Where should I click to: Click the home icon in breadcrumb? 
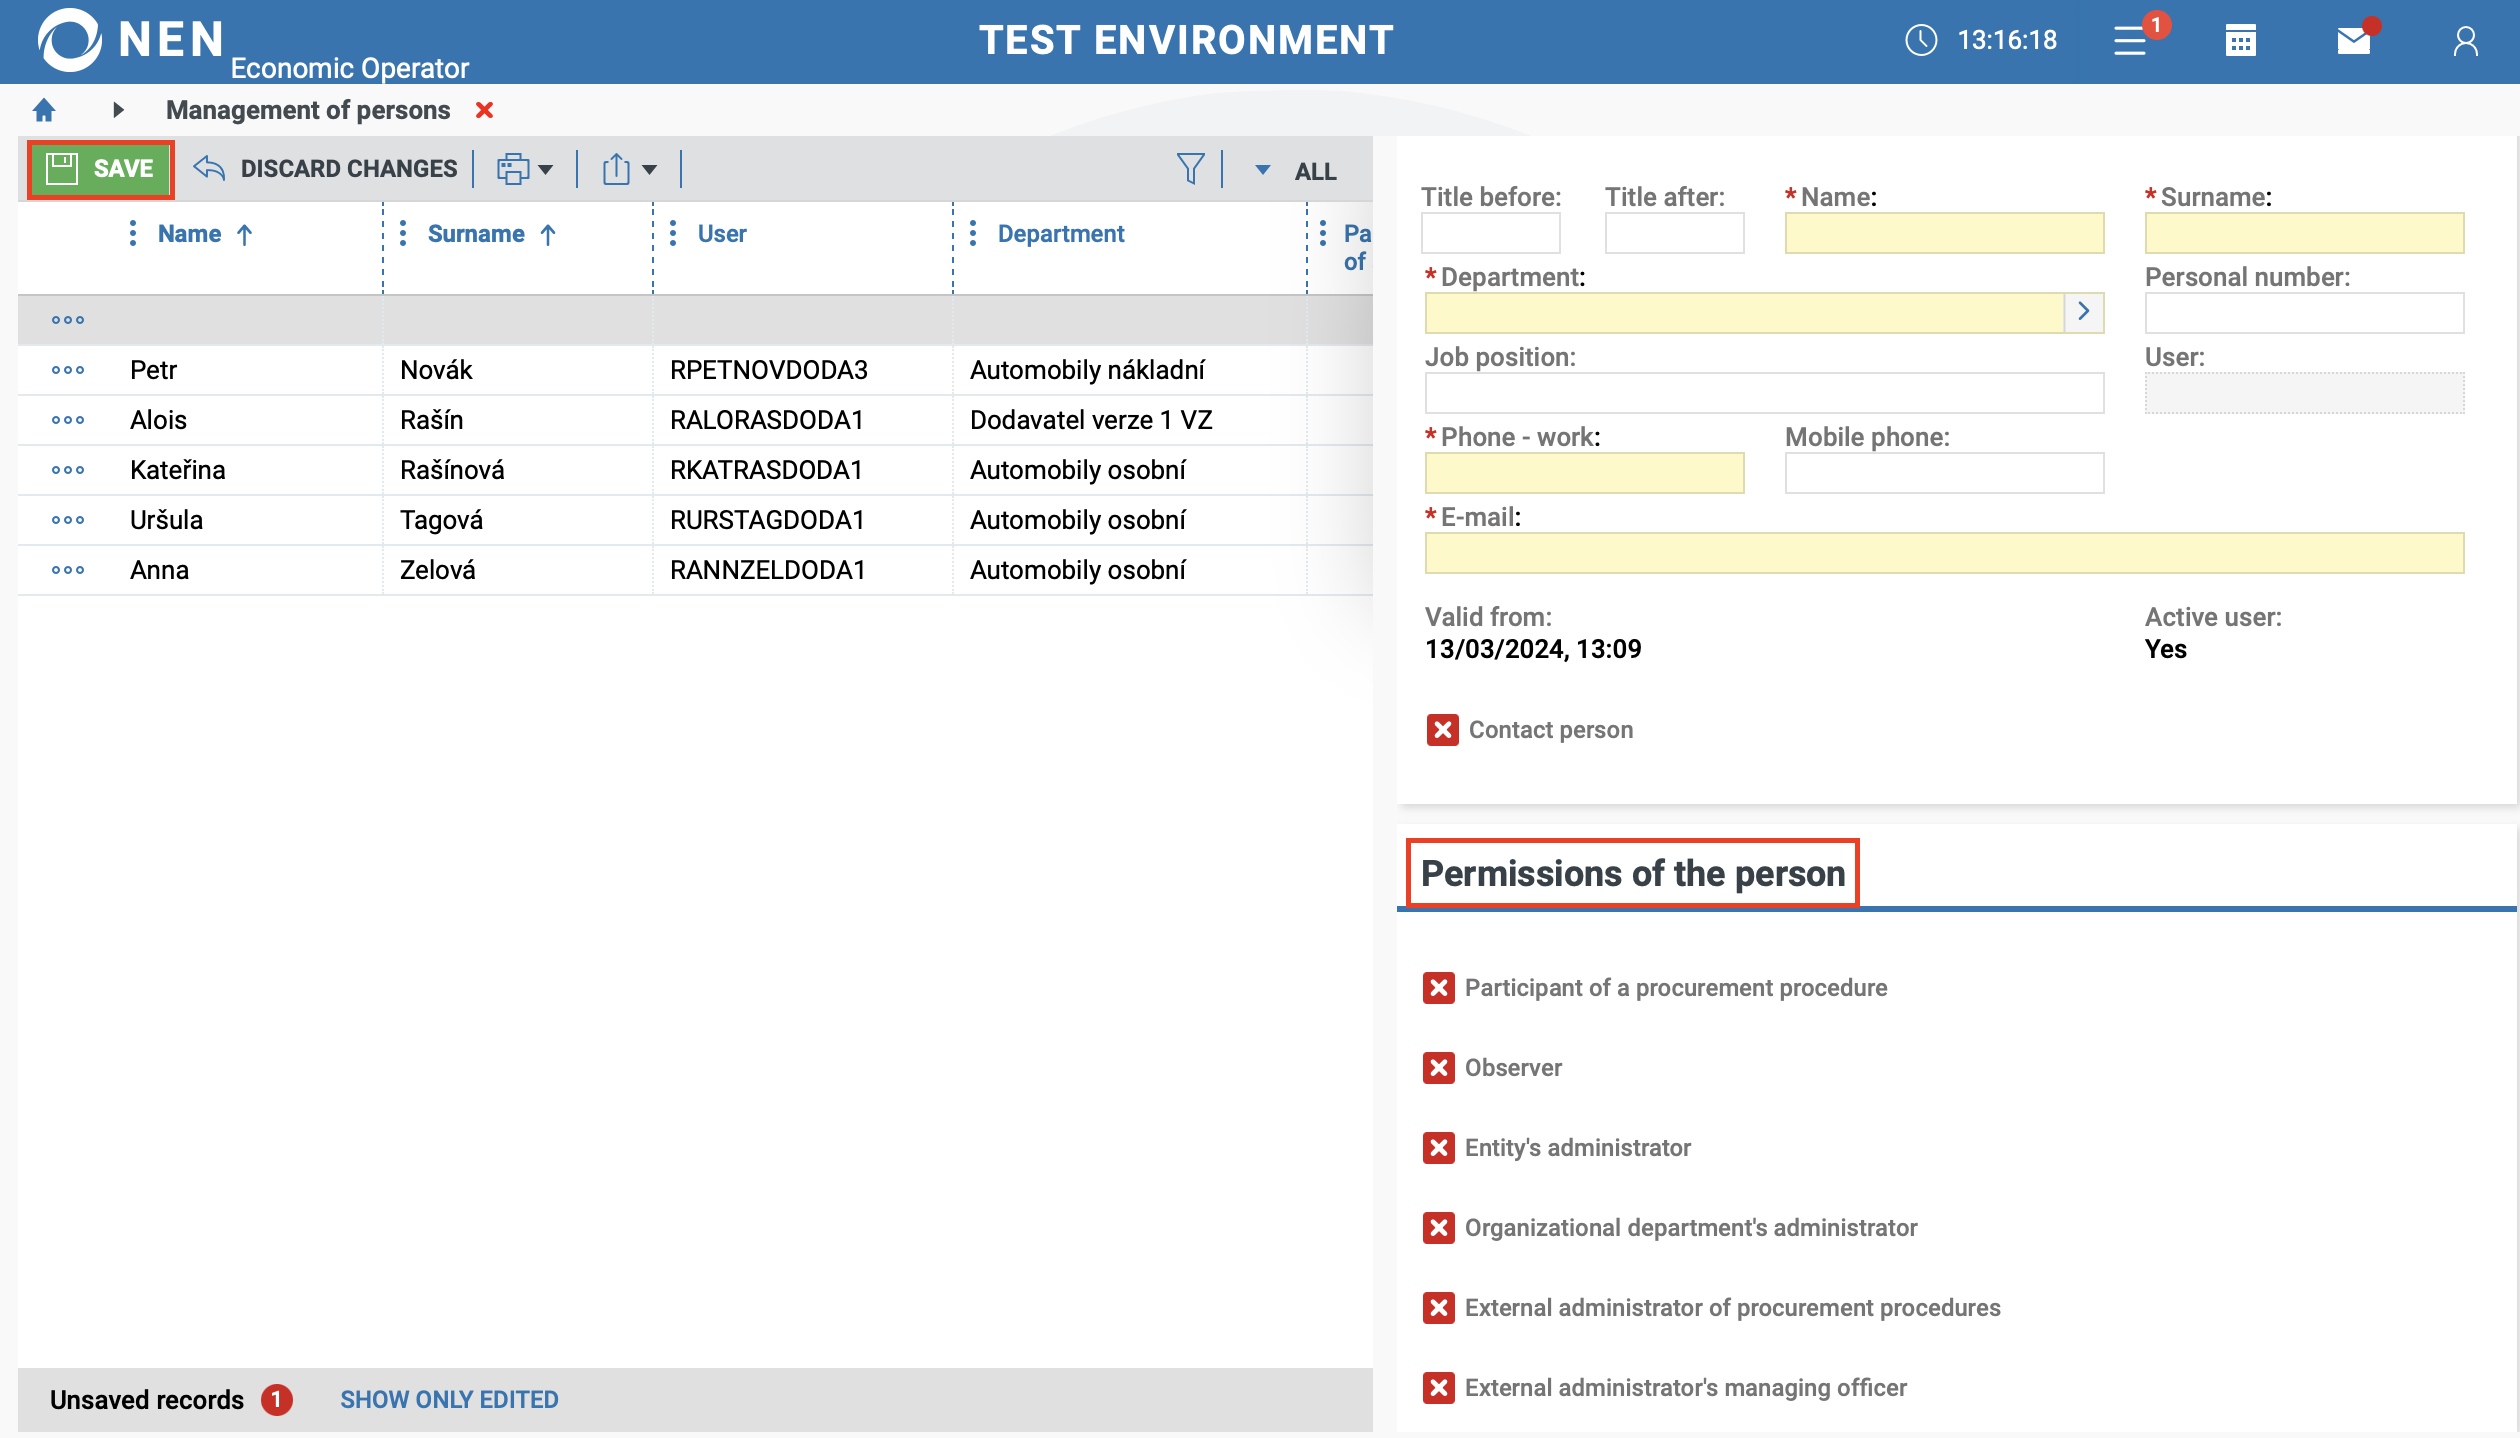pos(44,110)
